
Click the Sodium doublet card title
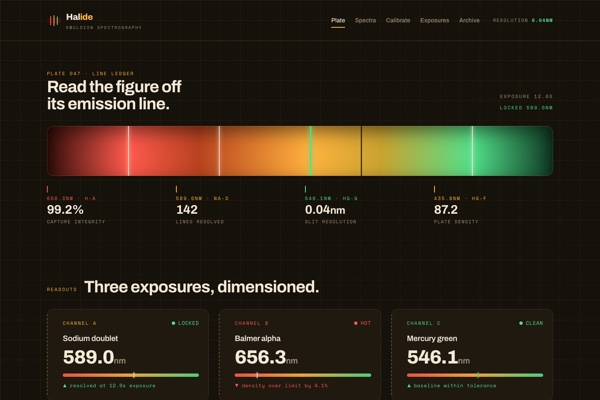point(90,338)
